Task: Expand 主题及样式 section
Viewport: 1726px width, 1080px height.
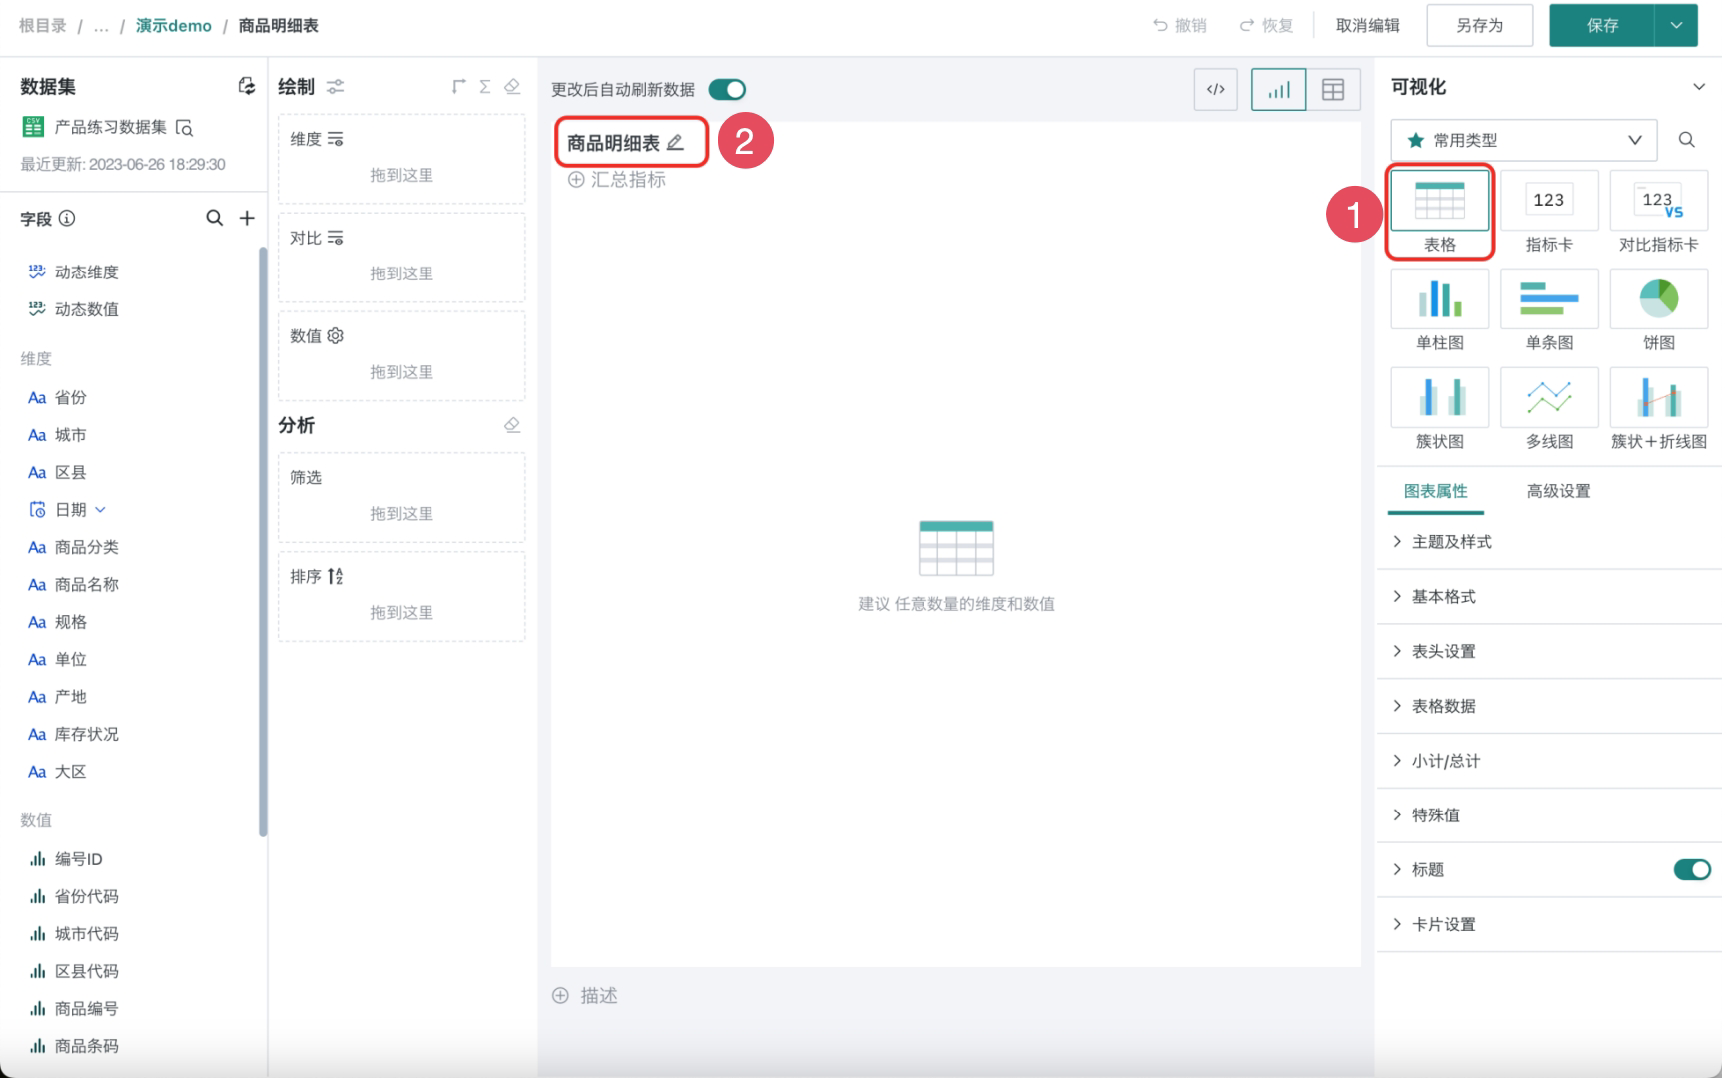Action: (1549, 542)
